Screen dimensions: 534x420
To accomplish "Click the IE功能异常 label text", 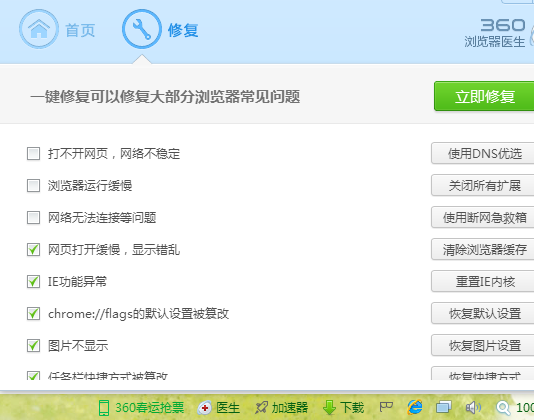I will click(77, 282).
